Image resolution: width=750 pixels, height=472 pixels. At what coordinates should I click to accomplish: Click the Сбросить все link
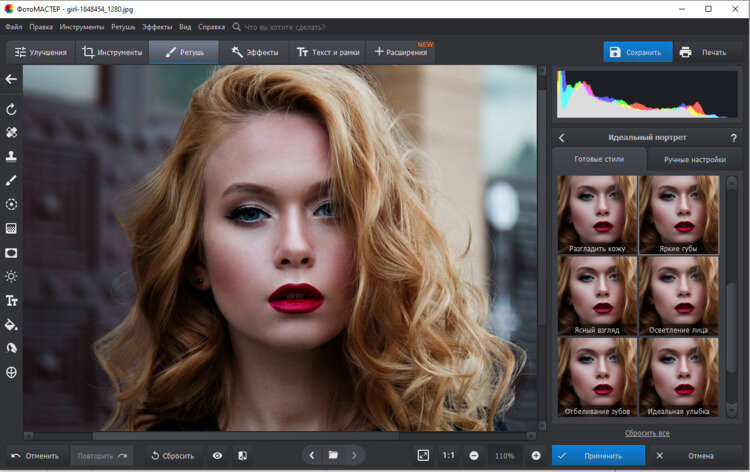647,433
